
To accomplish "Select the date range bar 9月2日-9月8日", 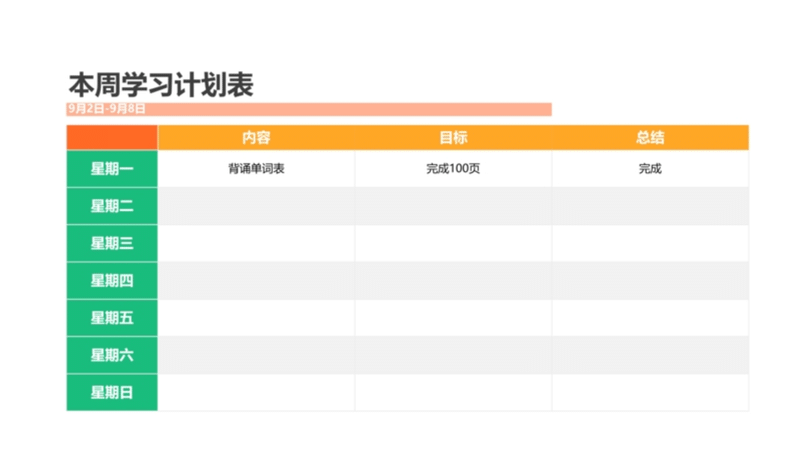I will pos(308,109).
